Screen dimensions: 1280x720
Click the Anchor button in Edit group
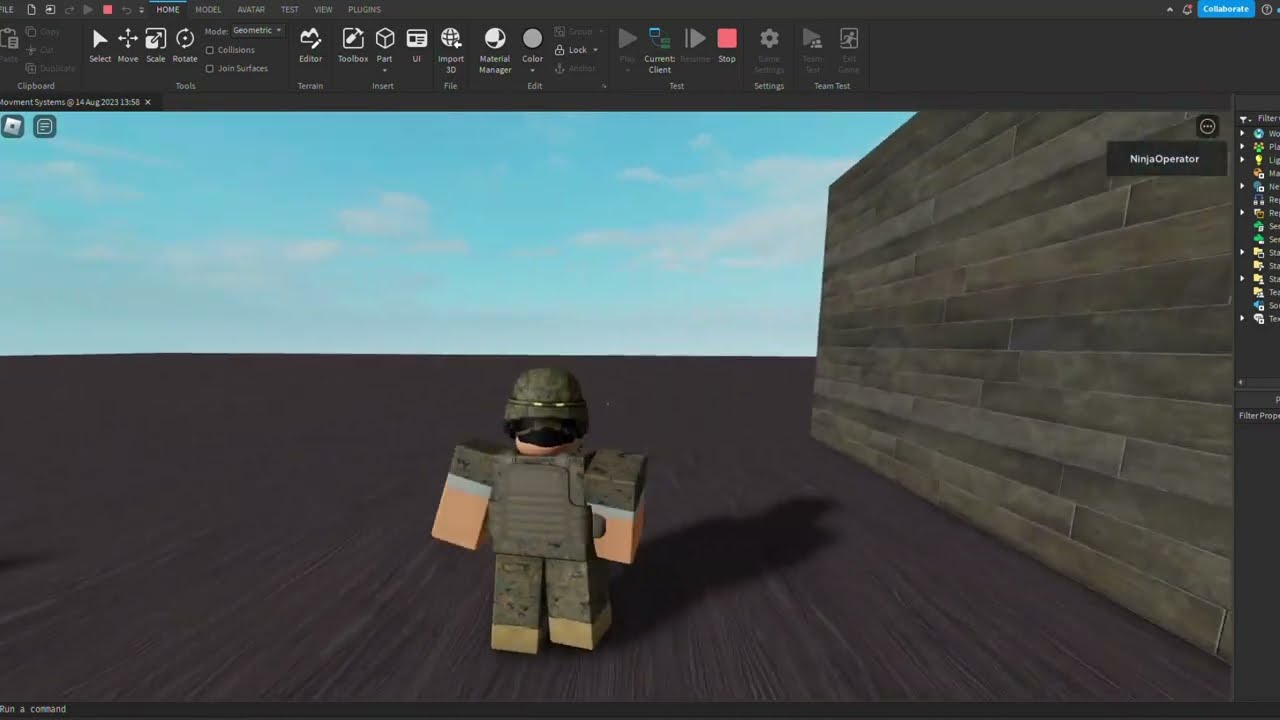[577, 68]
